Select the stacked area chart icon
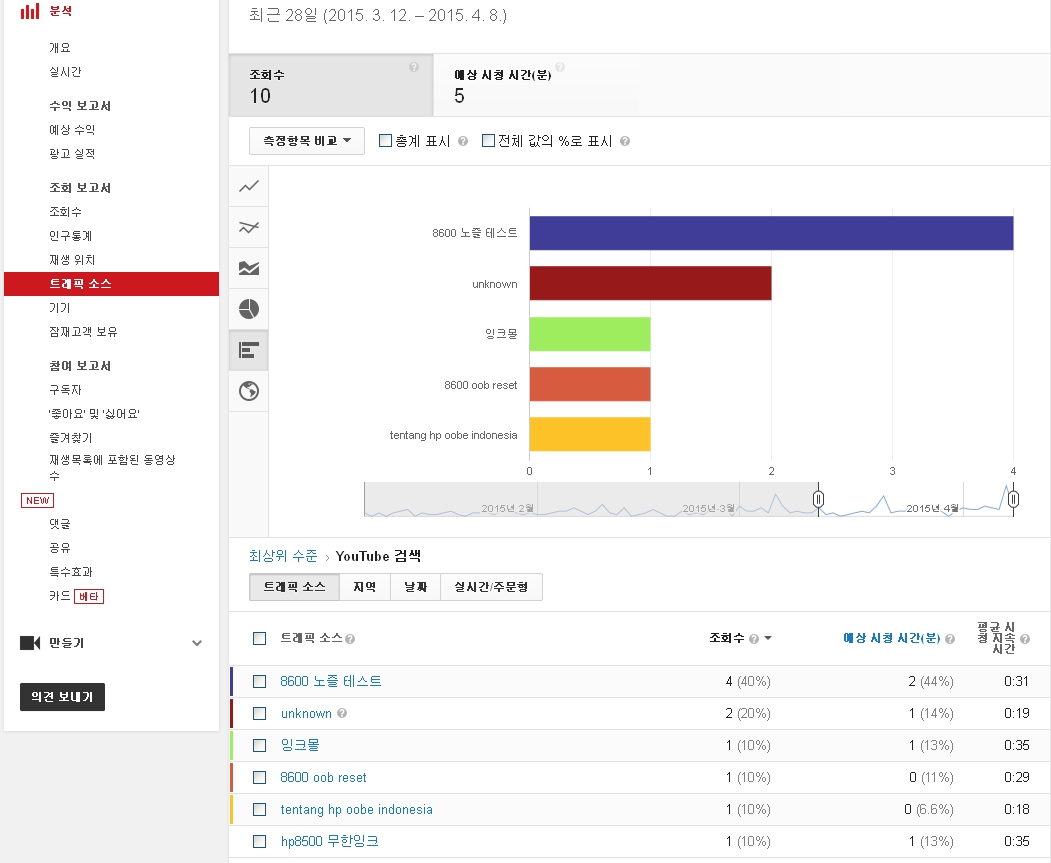The height and width of the screenshot is (863, 1051). tap(249, 268)
